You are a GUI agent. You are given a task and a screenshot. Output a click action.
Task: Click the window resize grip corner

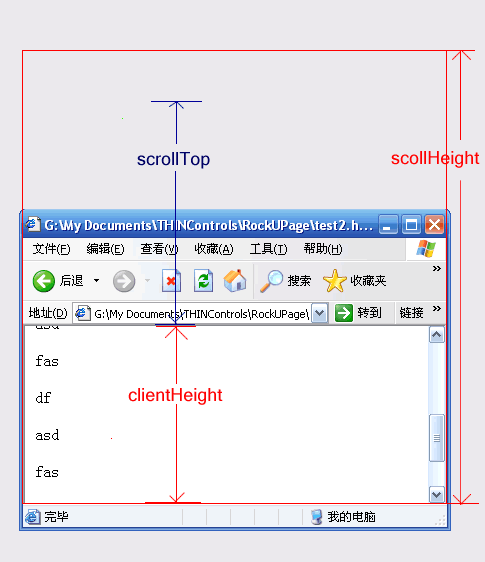pos(441,520)
